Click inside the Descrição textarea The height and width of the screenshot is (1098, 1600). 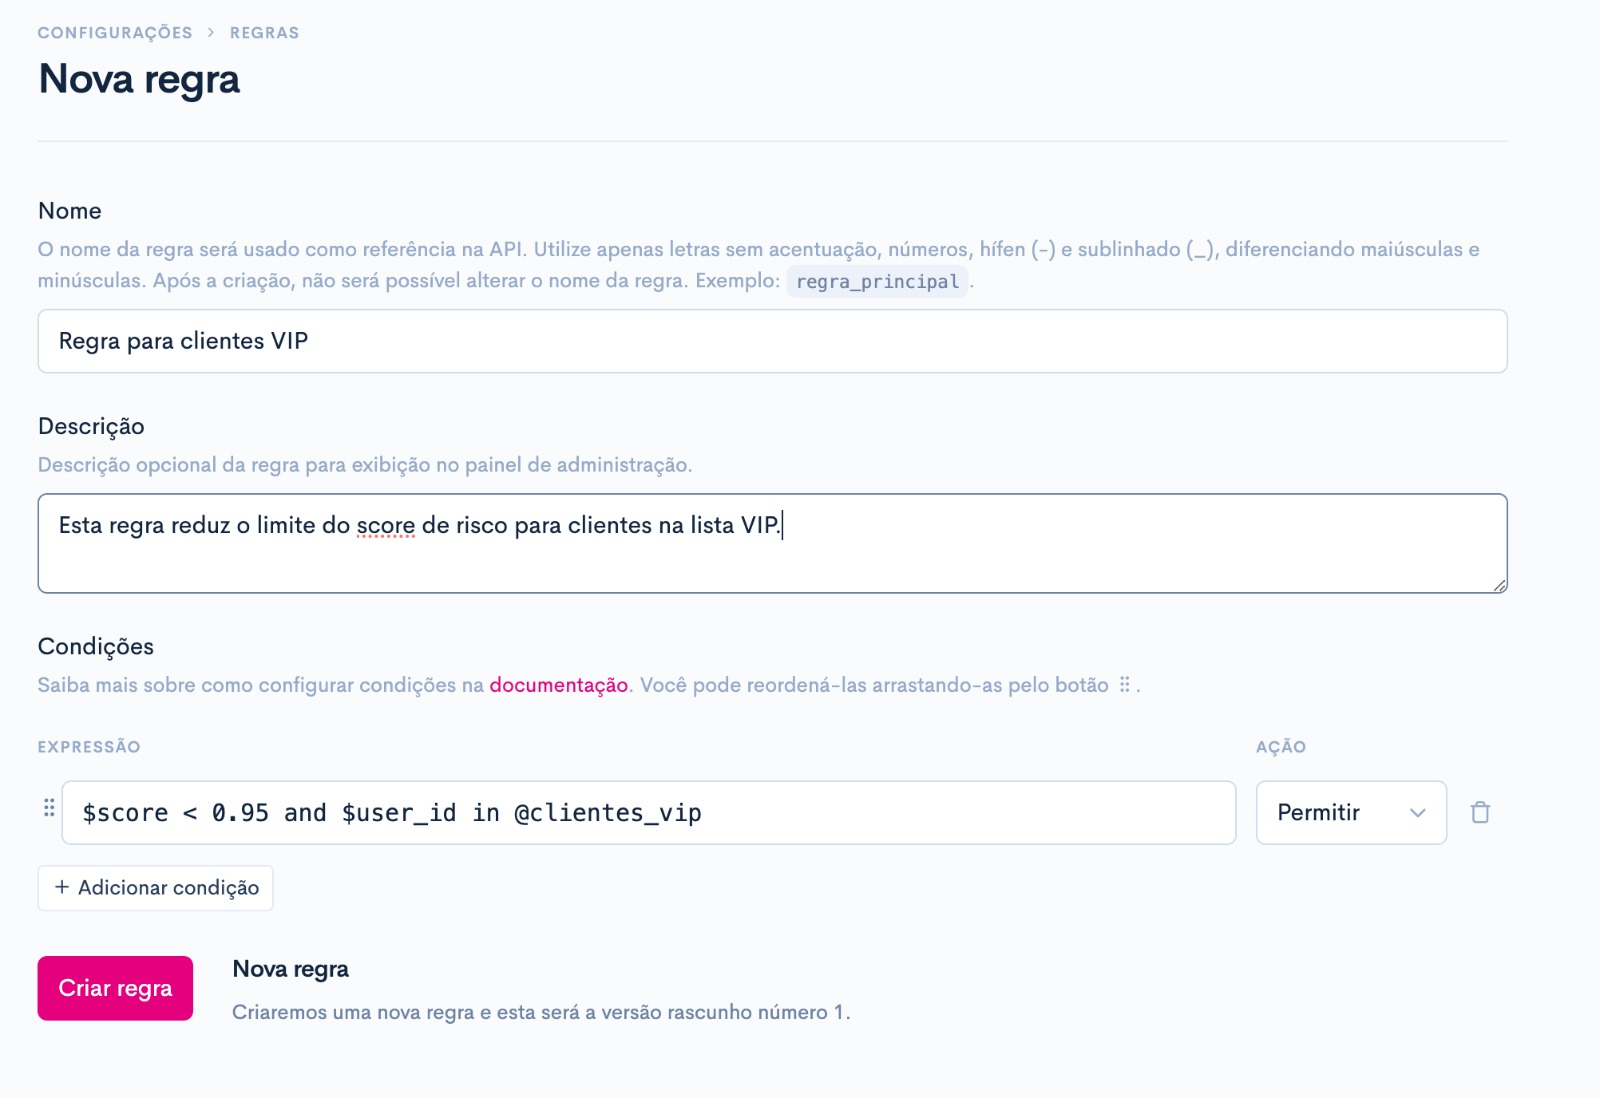(772, 543)
